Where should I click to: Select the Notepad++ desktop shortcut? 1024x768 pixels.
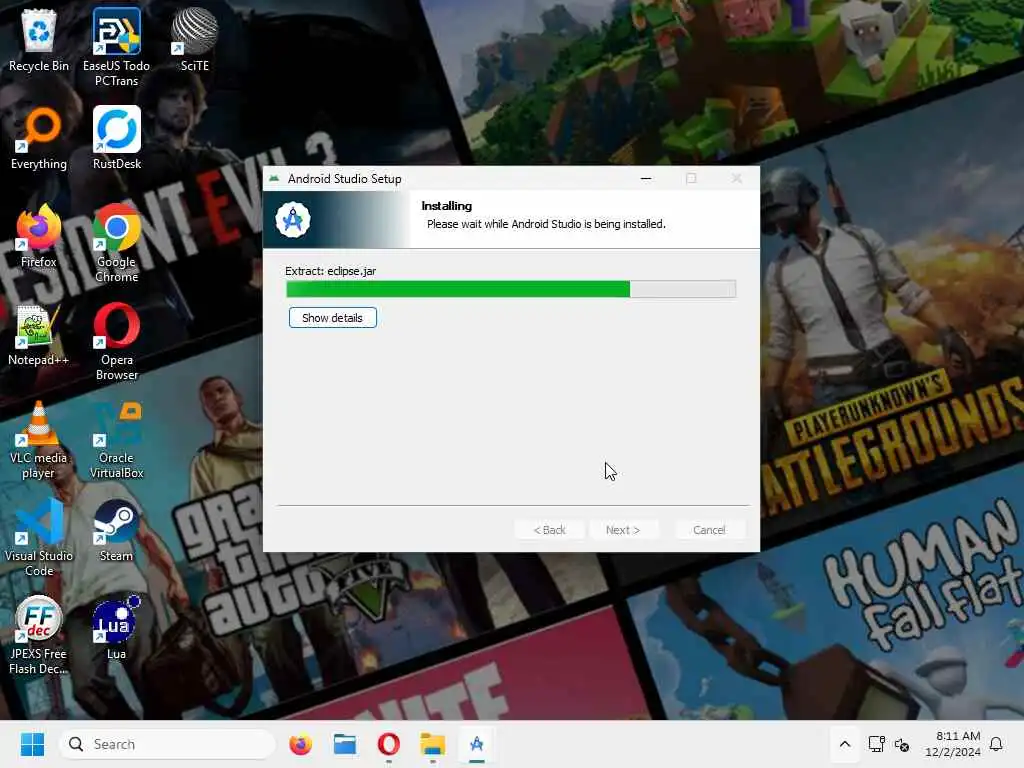(x=39, y=334)
